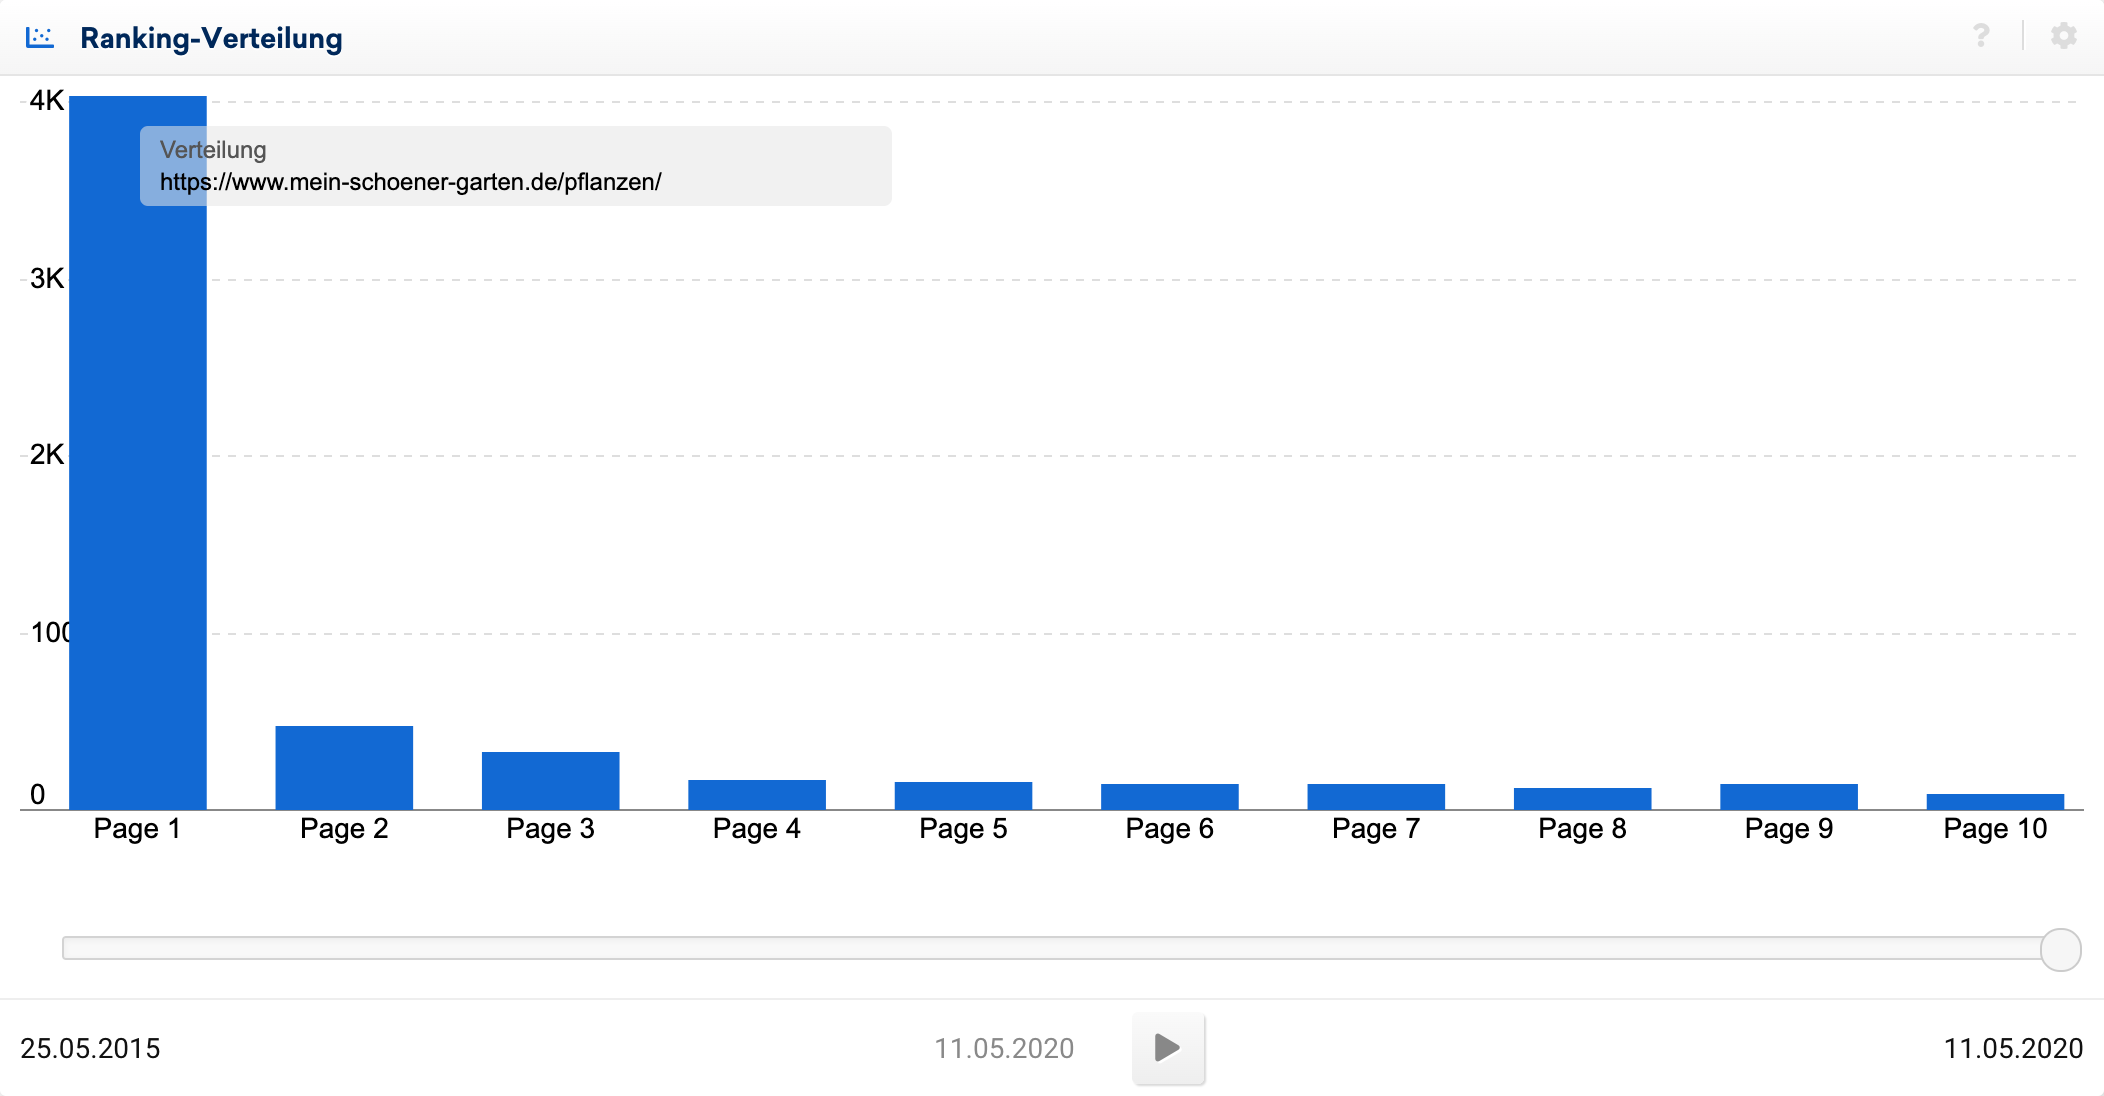Open the help question mark icon
2104x1096 pixels.
[1981, 37]
